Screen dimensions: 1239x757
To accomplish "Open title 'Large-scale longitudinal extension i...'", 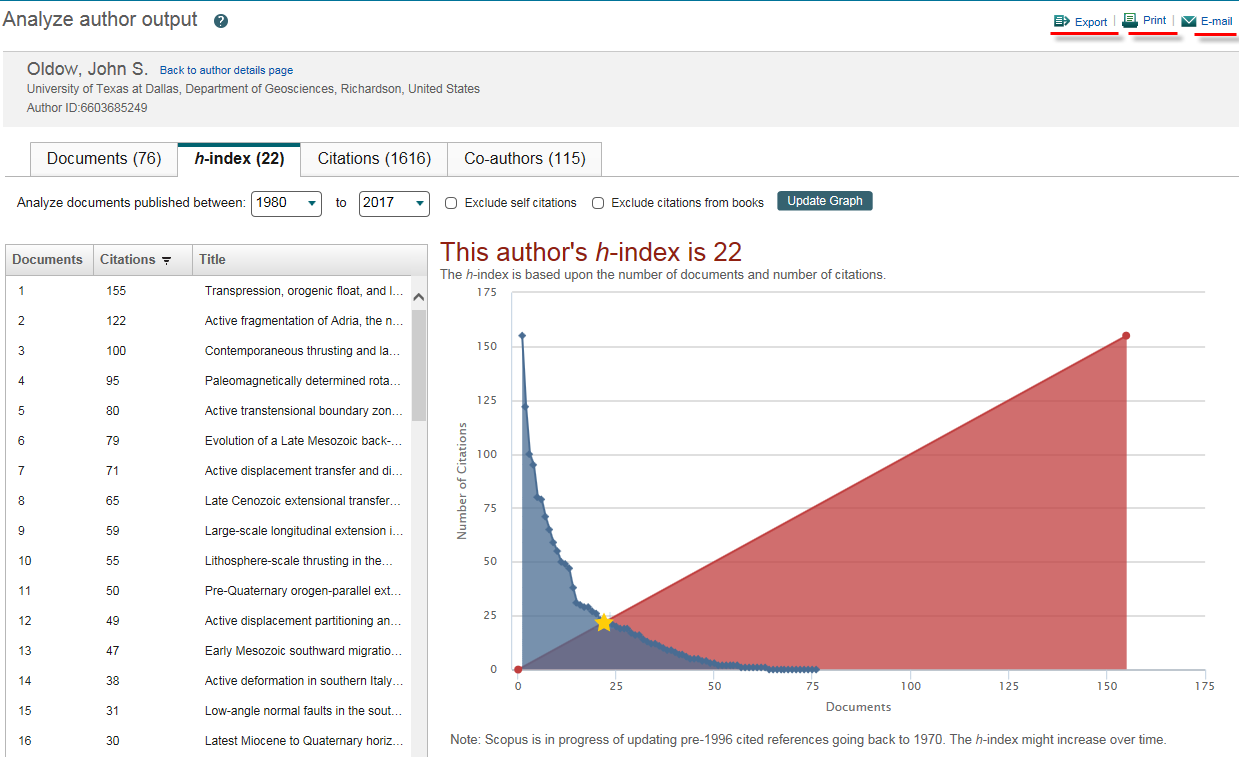I will click(x=304, y=531).
